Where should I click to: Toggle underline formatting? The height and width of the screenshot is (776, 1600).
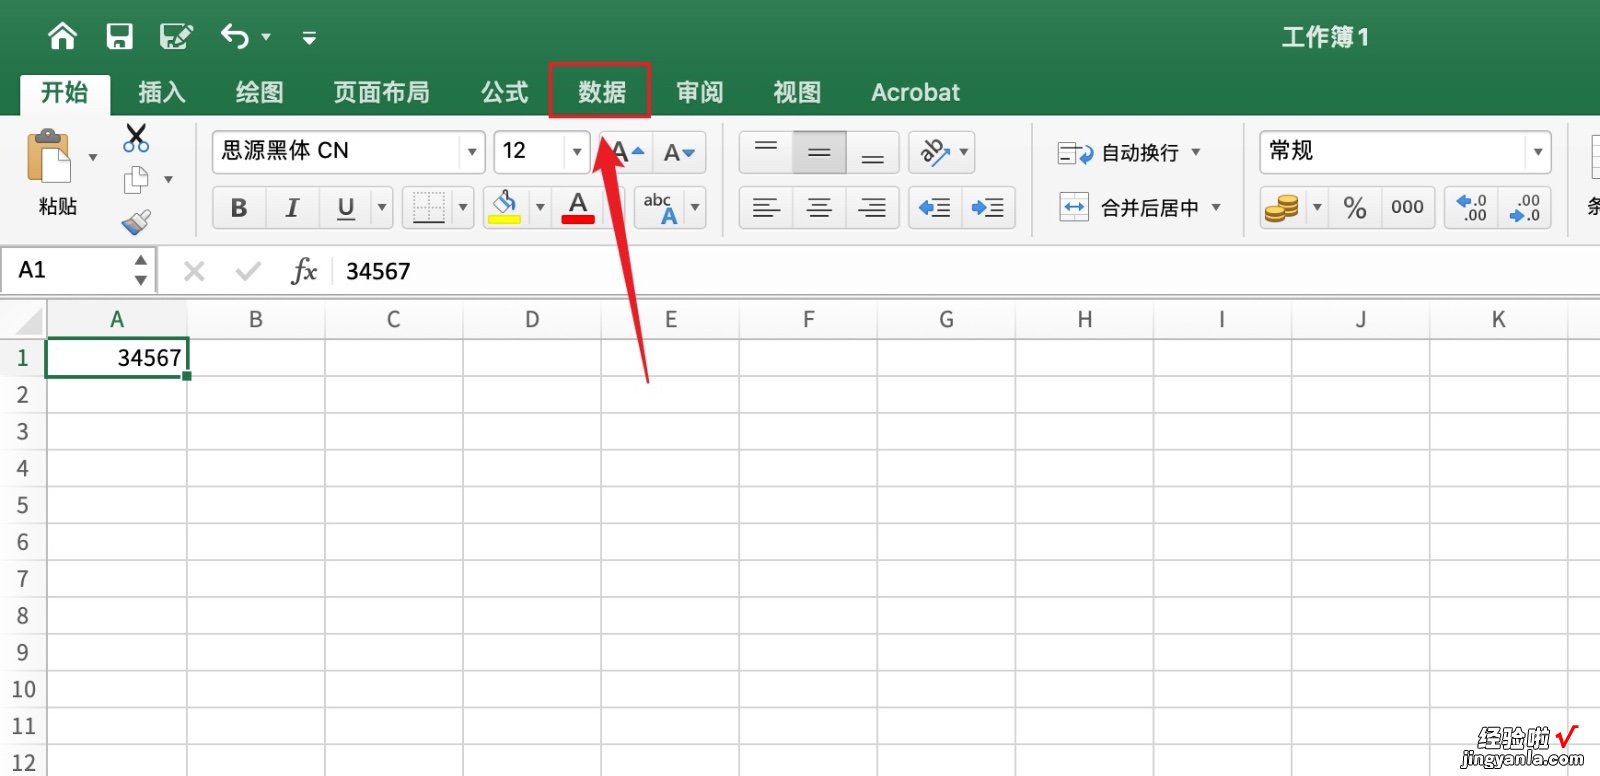[x=346, y=208]
